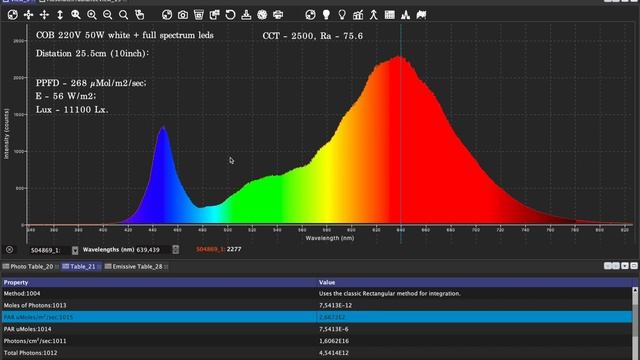Screen dimensions: 640x360
Task: Click the circled X icon below graph
Action: click(x=9, y=249)
